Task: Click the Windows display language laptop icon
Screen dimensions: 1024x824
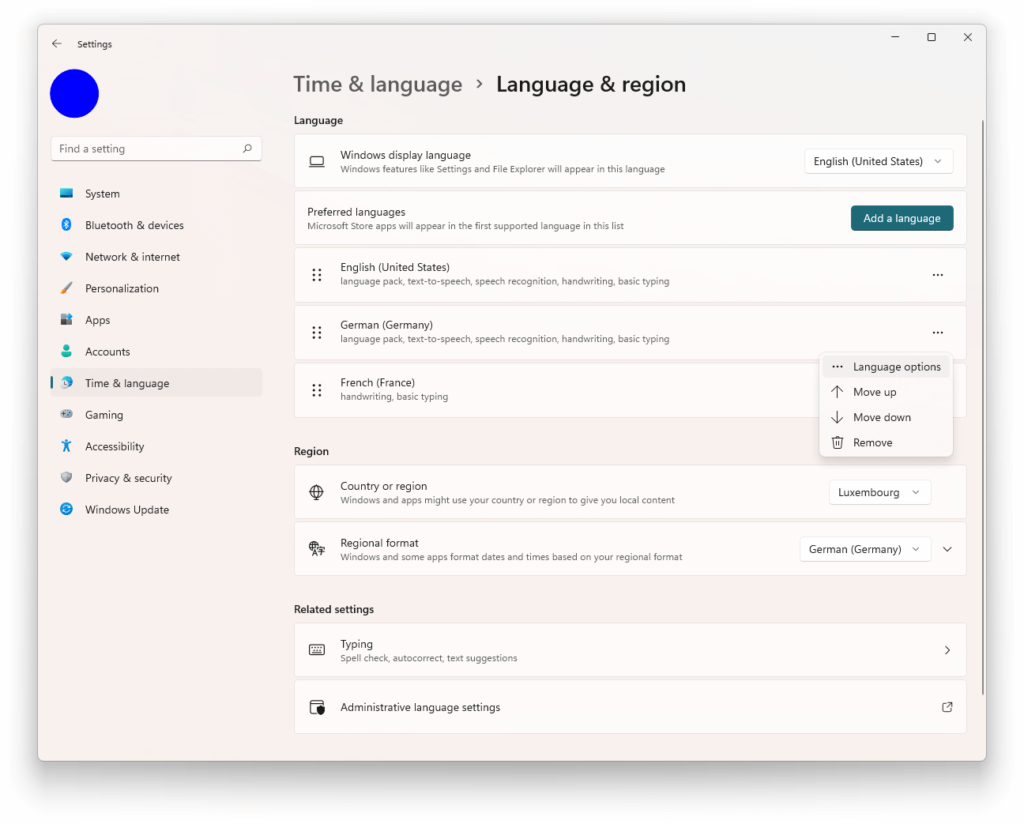Action: tap(317, 161)
